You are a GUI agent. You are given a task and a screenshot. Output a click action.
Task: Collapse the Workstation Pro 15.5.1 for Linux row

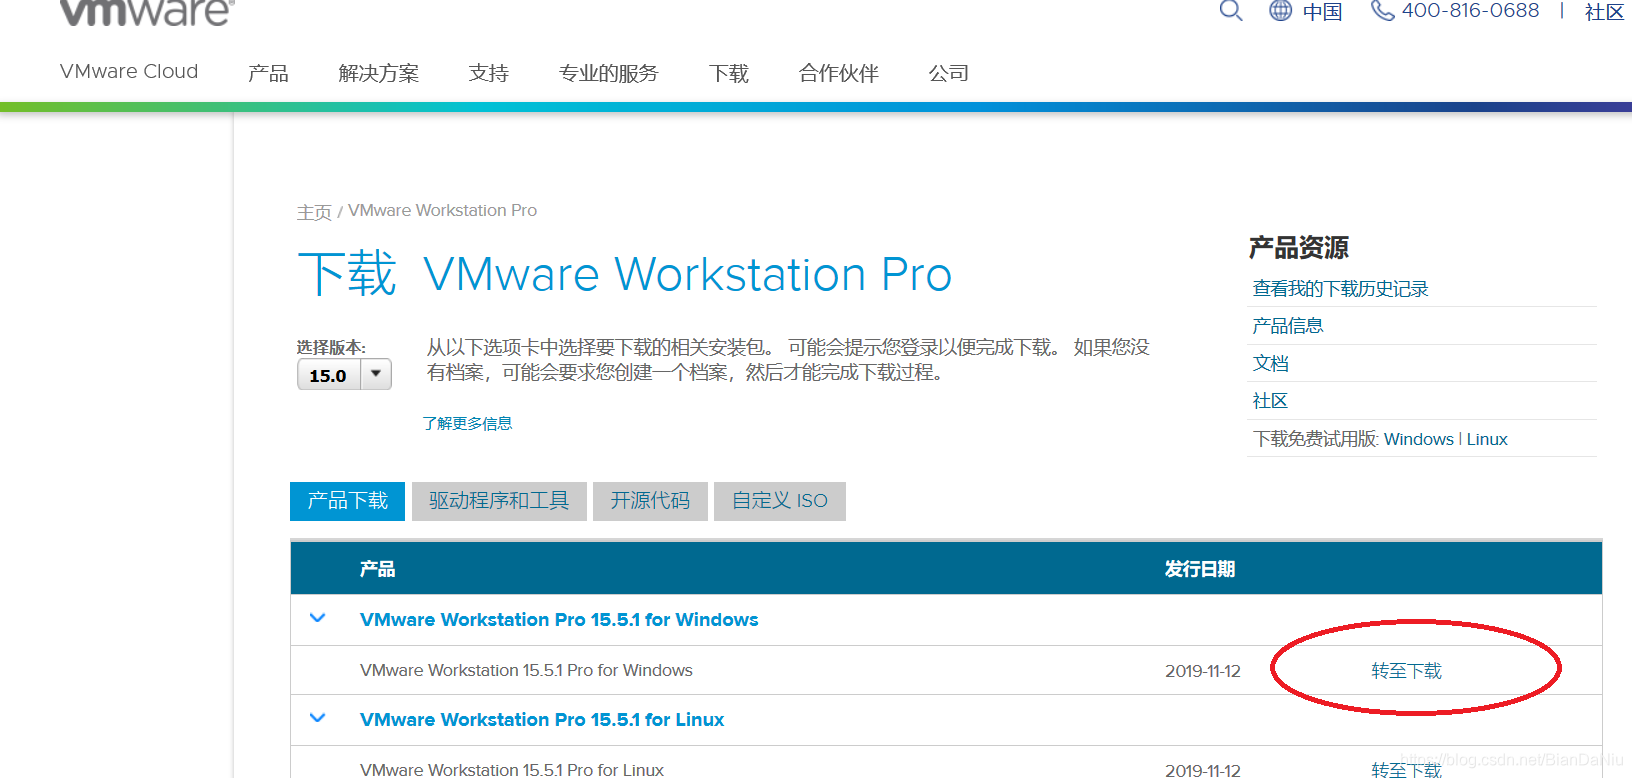coord(318,718)
